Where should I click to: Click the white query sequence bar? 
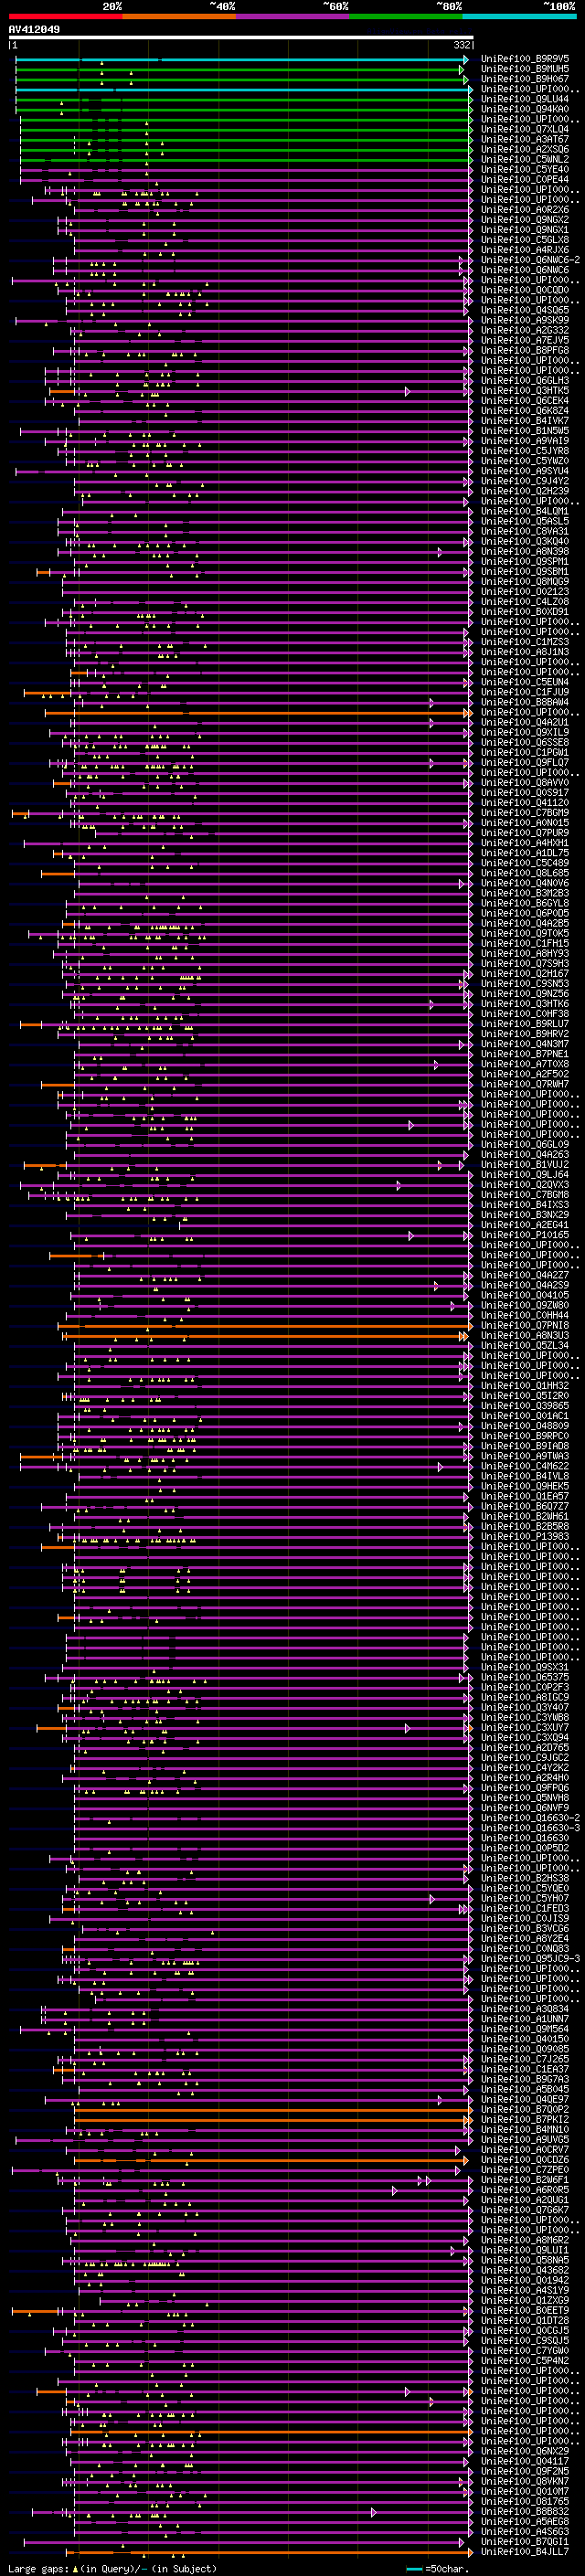coord(241,38)
